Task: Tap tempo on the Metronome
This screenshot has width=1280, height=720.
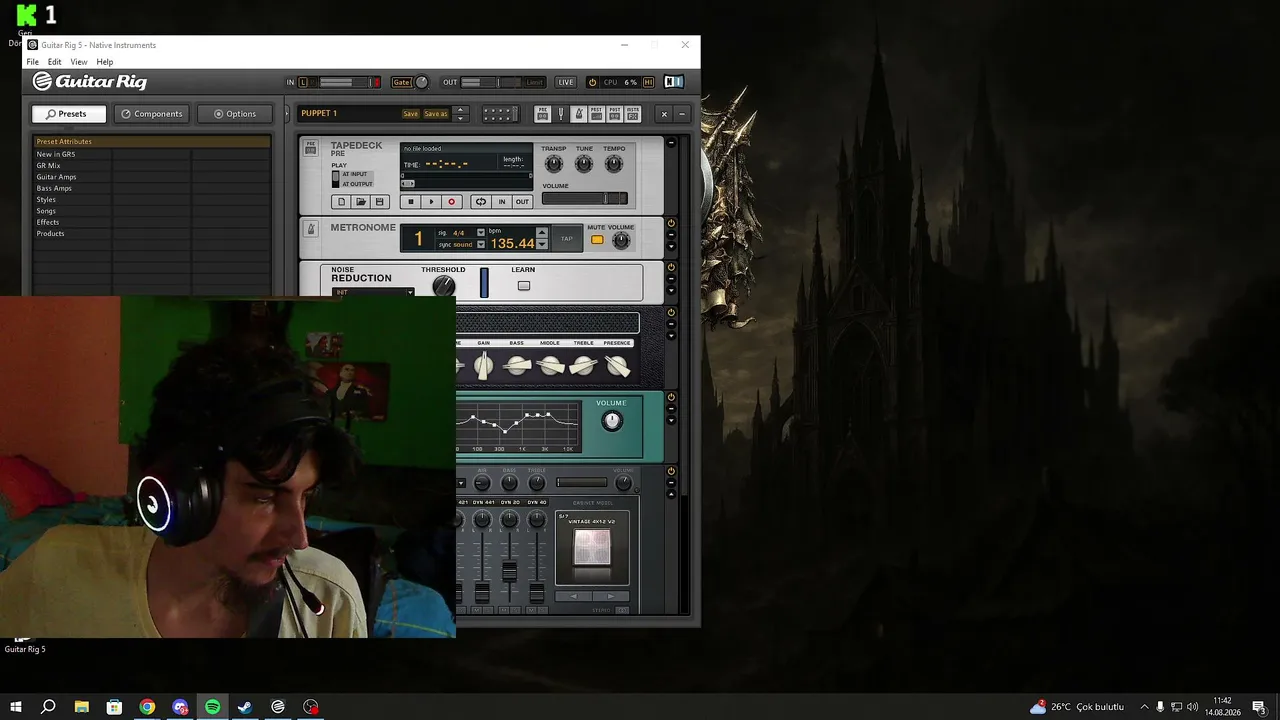Action: click(x=567, y=238)
